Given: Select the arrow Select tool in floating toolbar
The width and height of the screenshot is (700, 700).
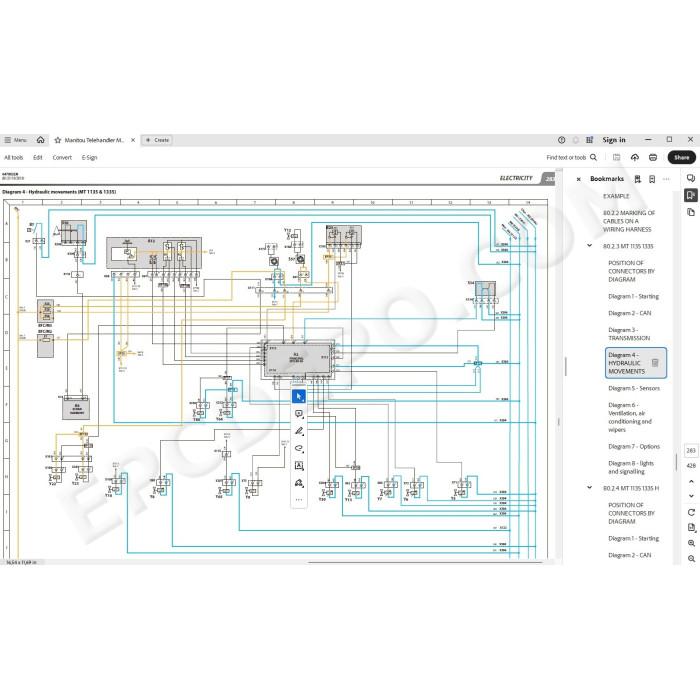Looking at the screenshot, I should [x=299, y=396].
